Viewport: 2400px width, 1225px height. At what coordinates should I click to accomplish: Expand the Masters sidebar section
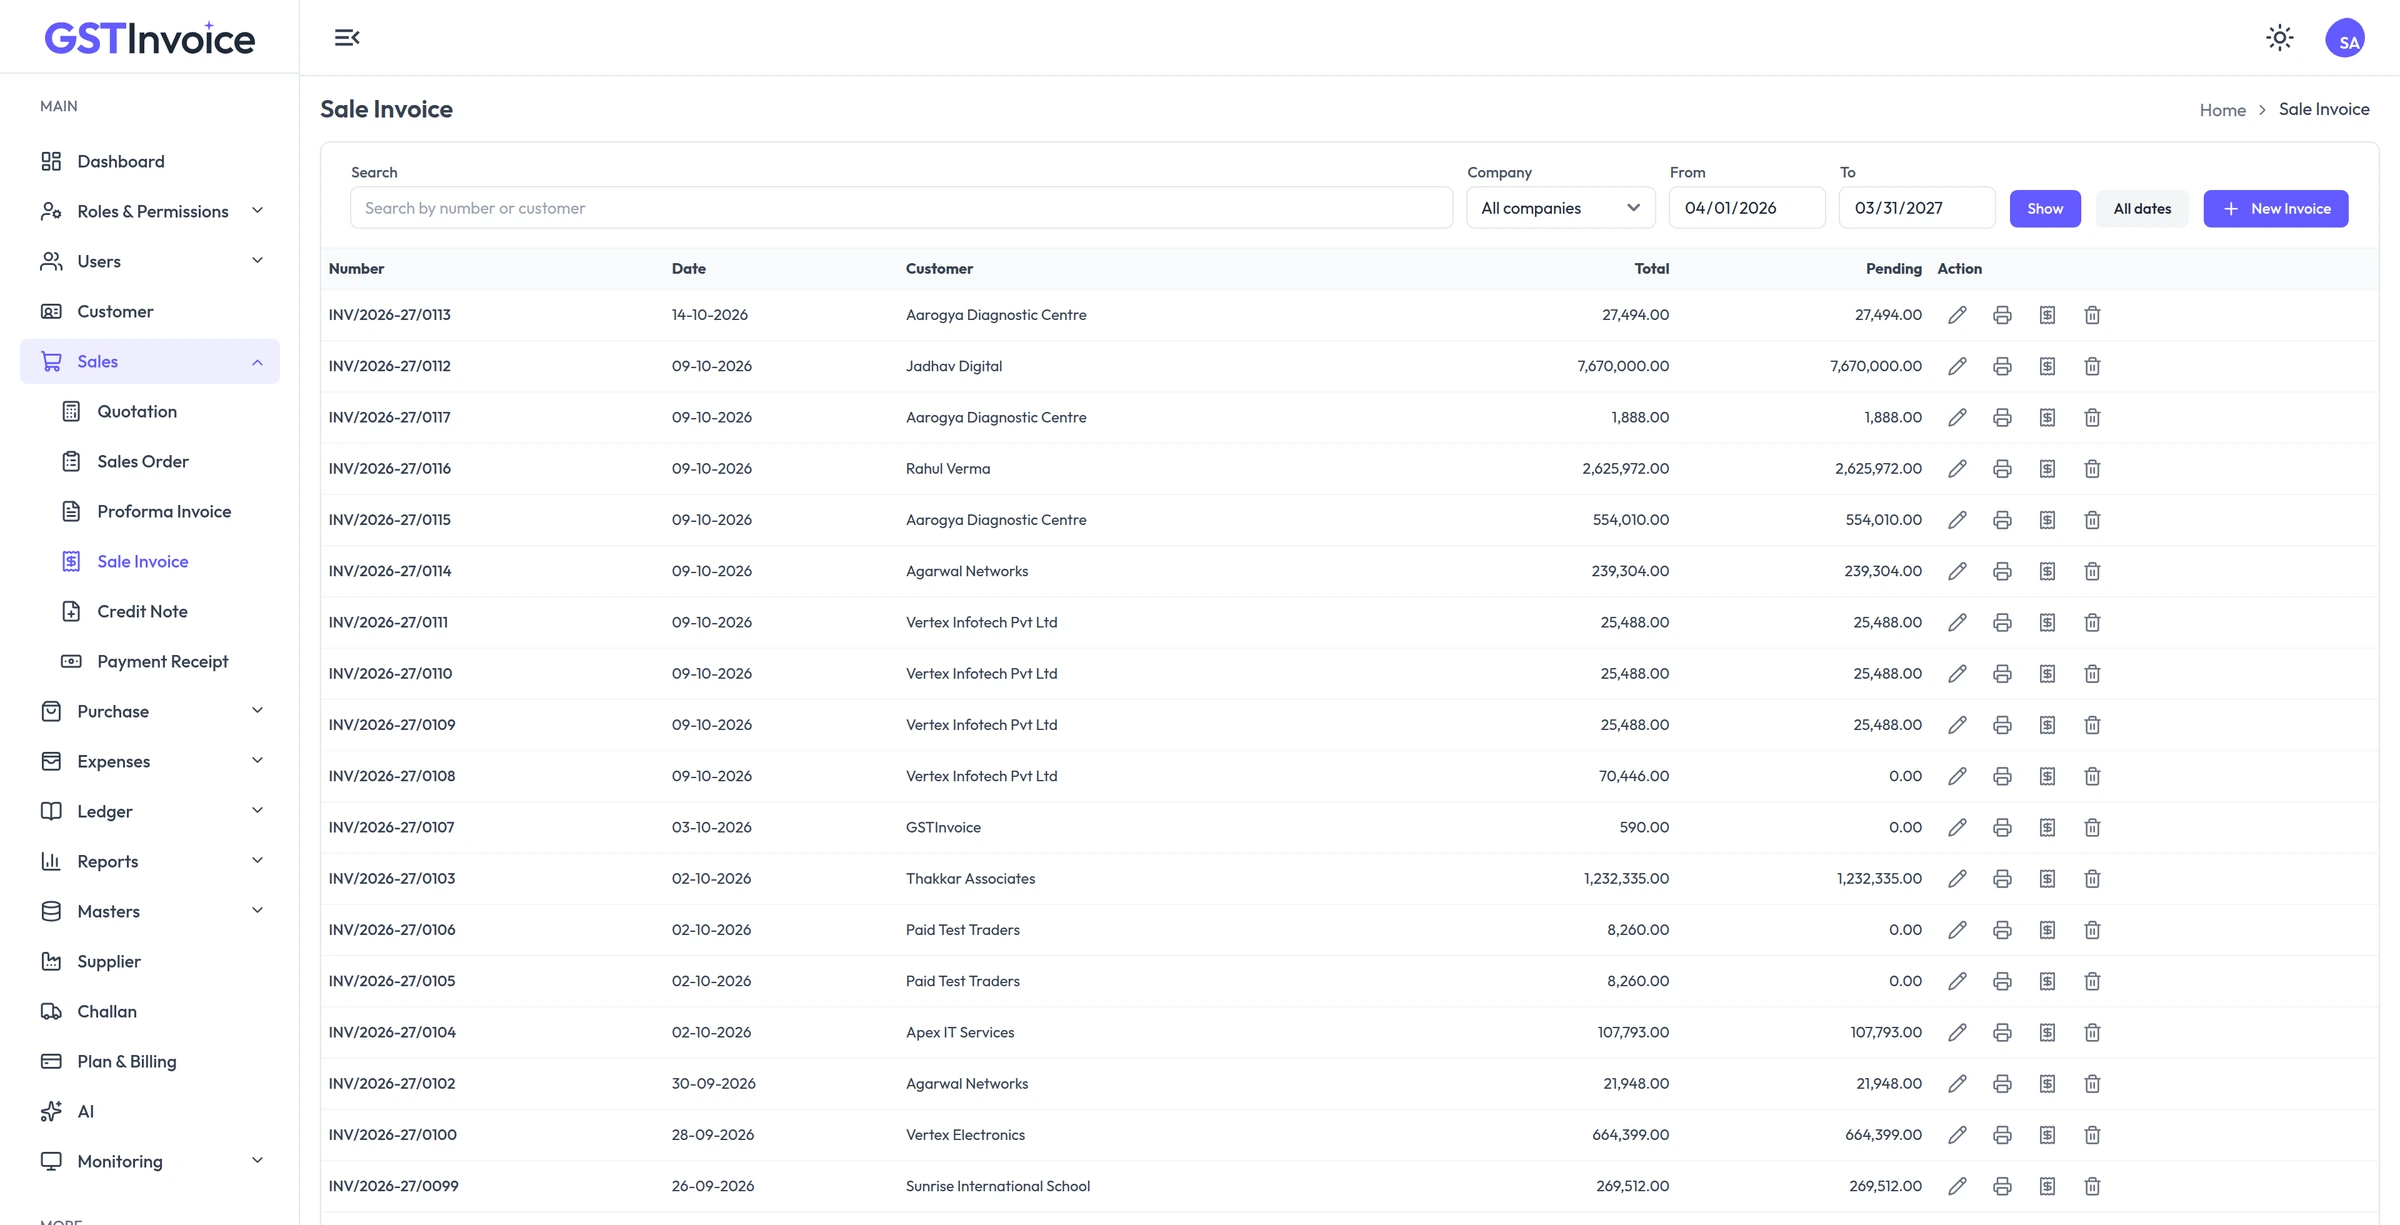[x=150, y=911]
